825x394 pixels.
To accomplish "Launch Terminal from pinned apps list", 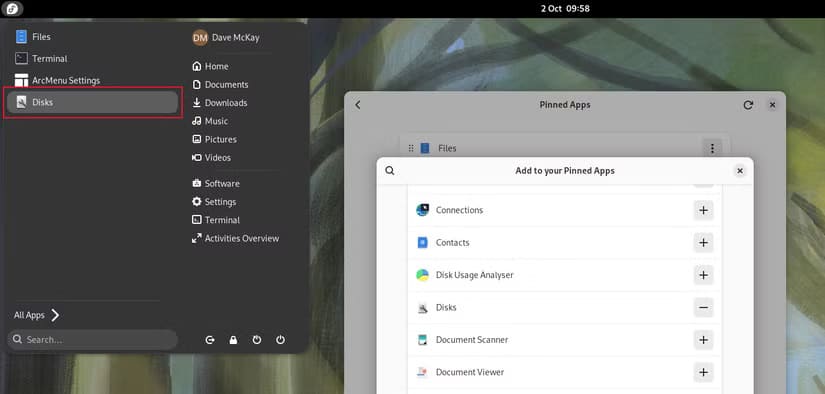I will (92, 58).
